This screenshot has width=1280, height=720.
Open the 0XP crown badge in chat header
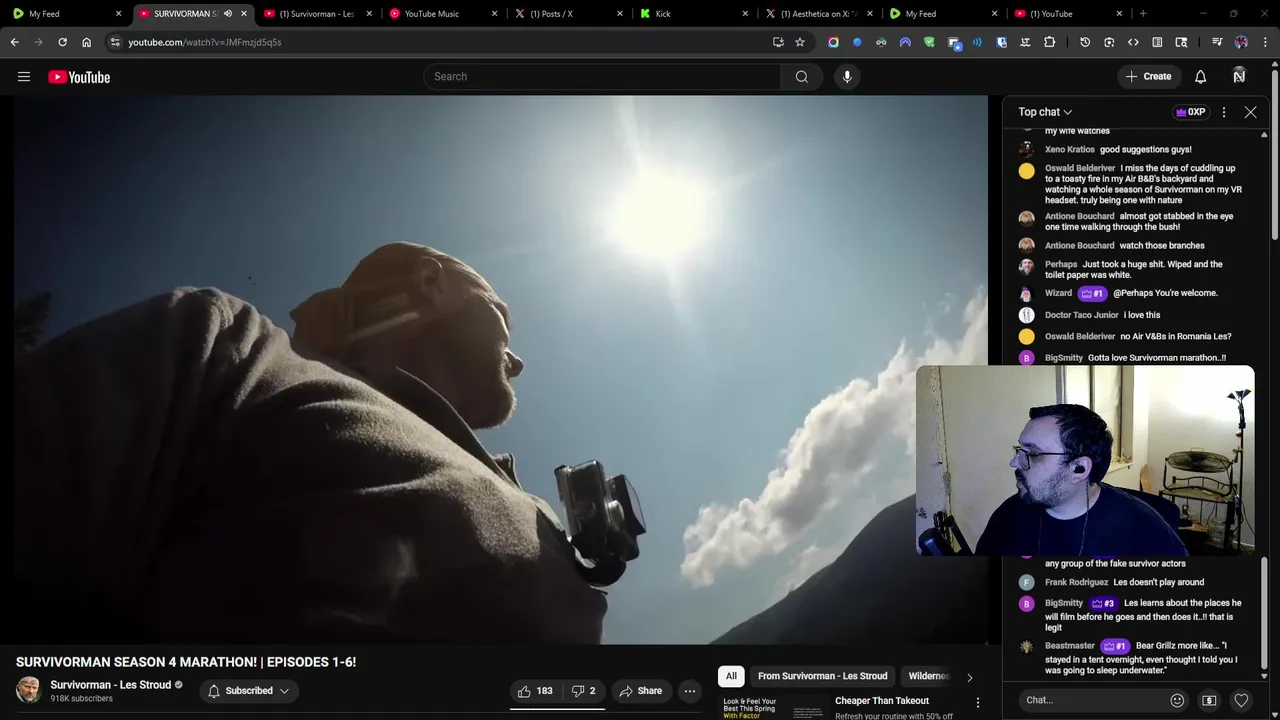coord(1190,112)
